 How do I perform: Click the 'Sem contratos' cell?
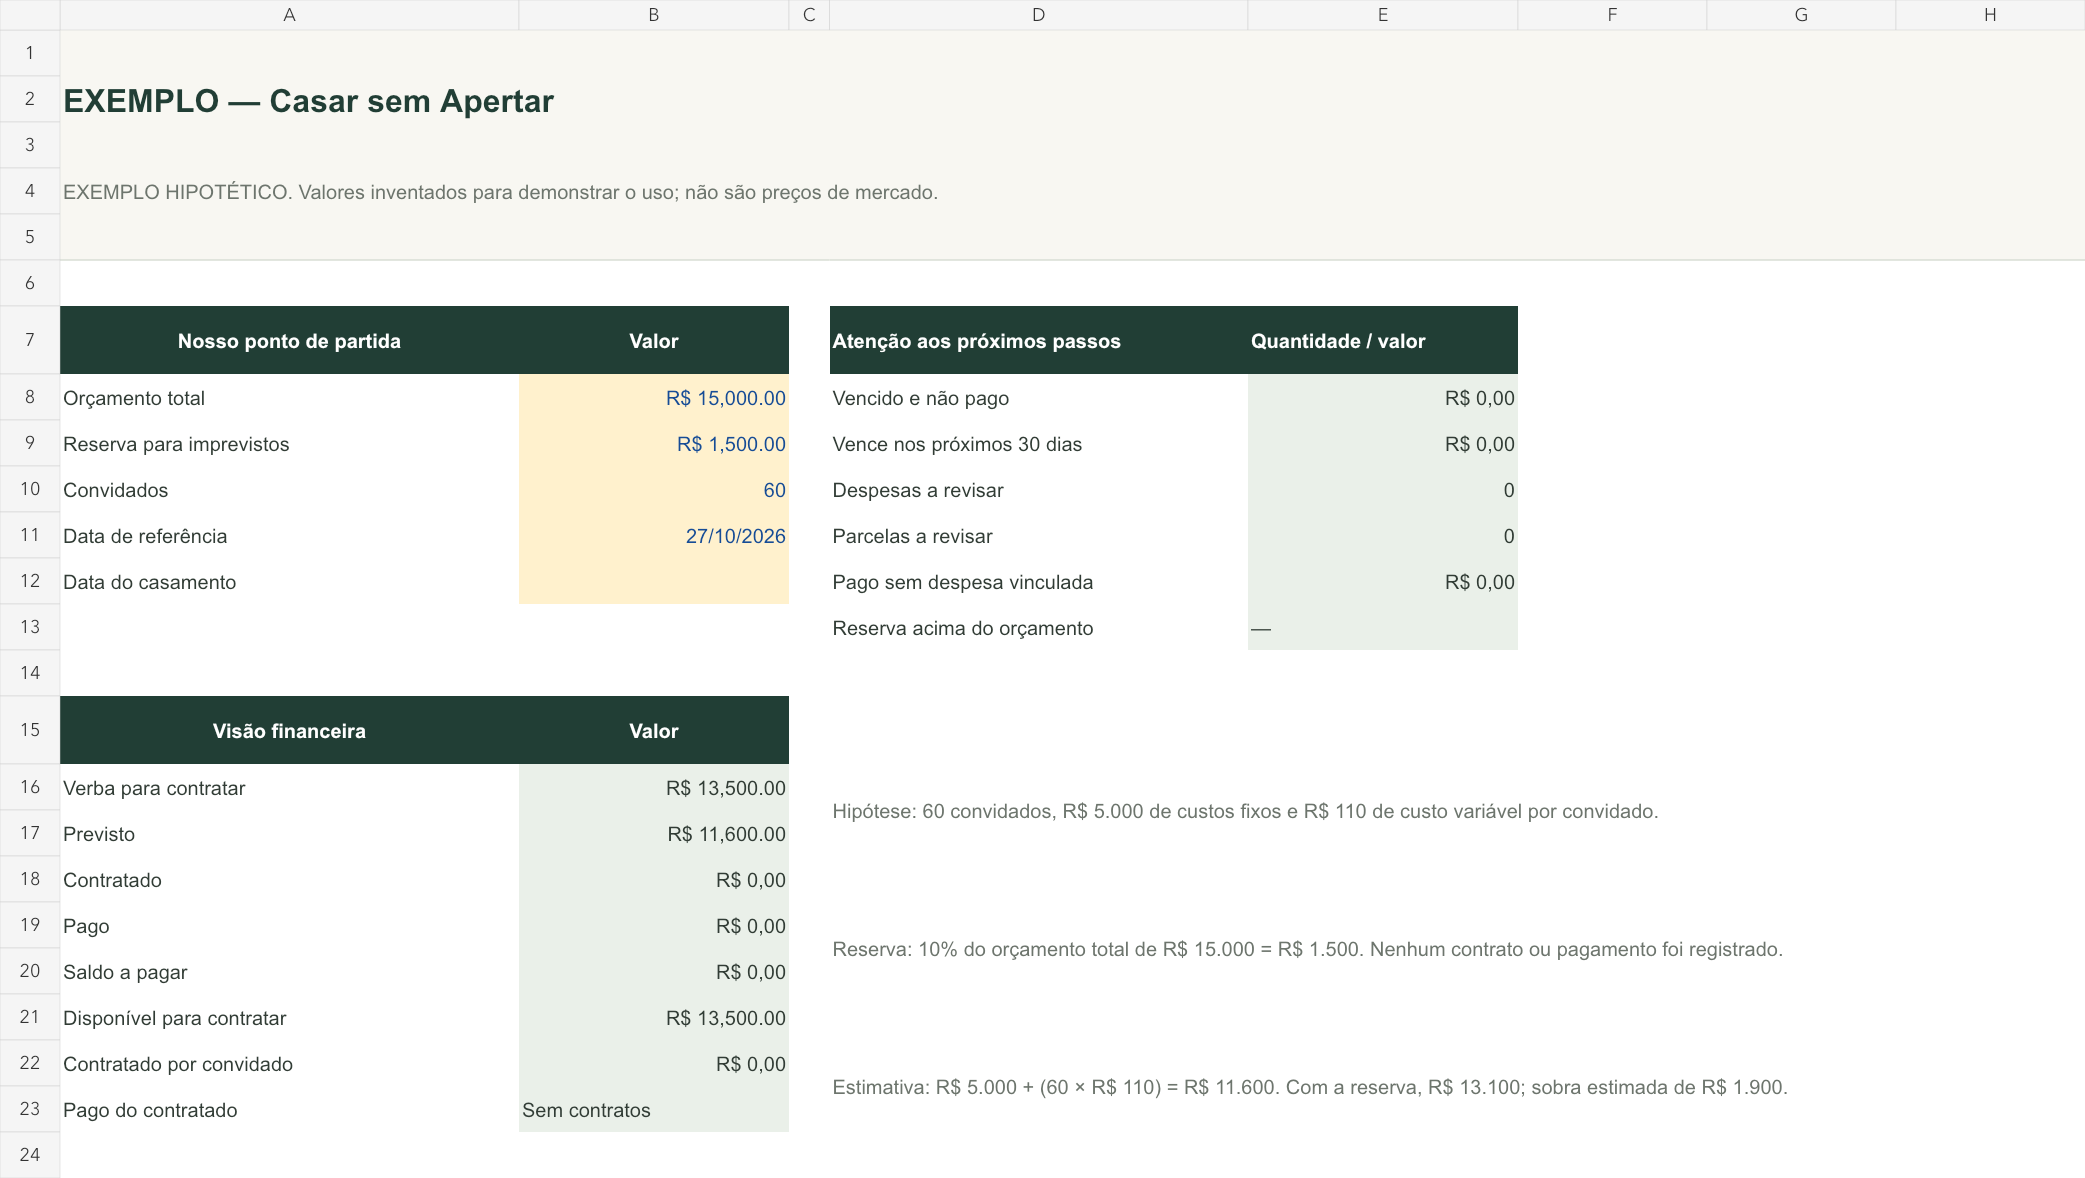654,1110
